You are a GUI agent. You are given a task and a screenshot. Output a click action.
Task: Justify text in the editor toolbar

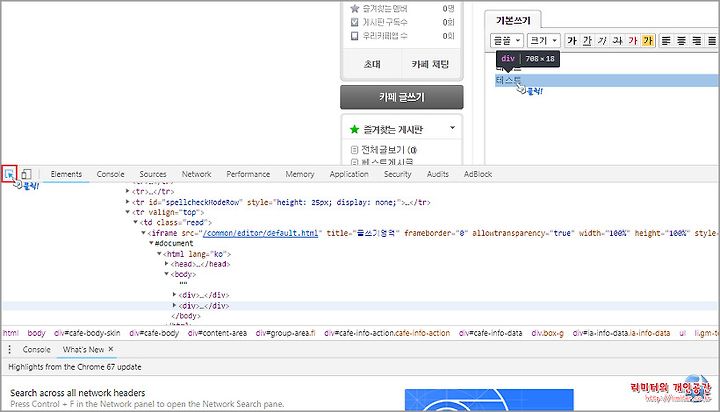click(712, 40)
